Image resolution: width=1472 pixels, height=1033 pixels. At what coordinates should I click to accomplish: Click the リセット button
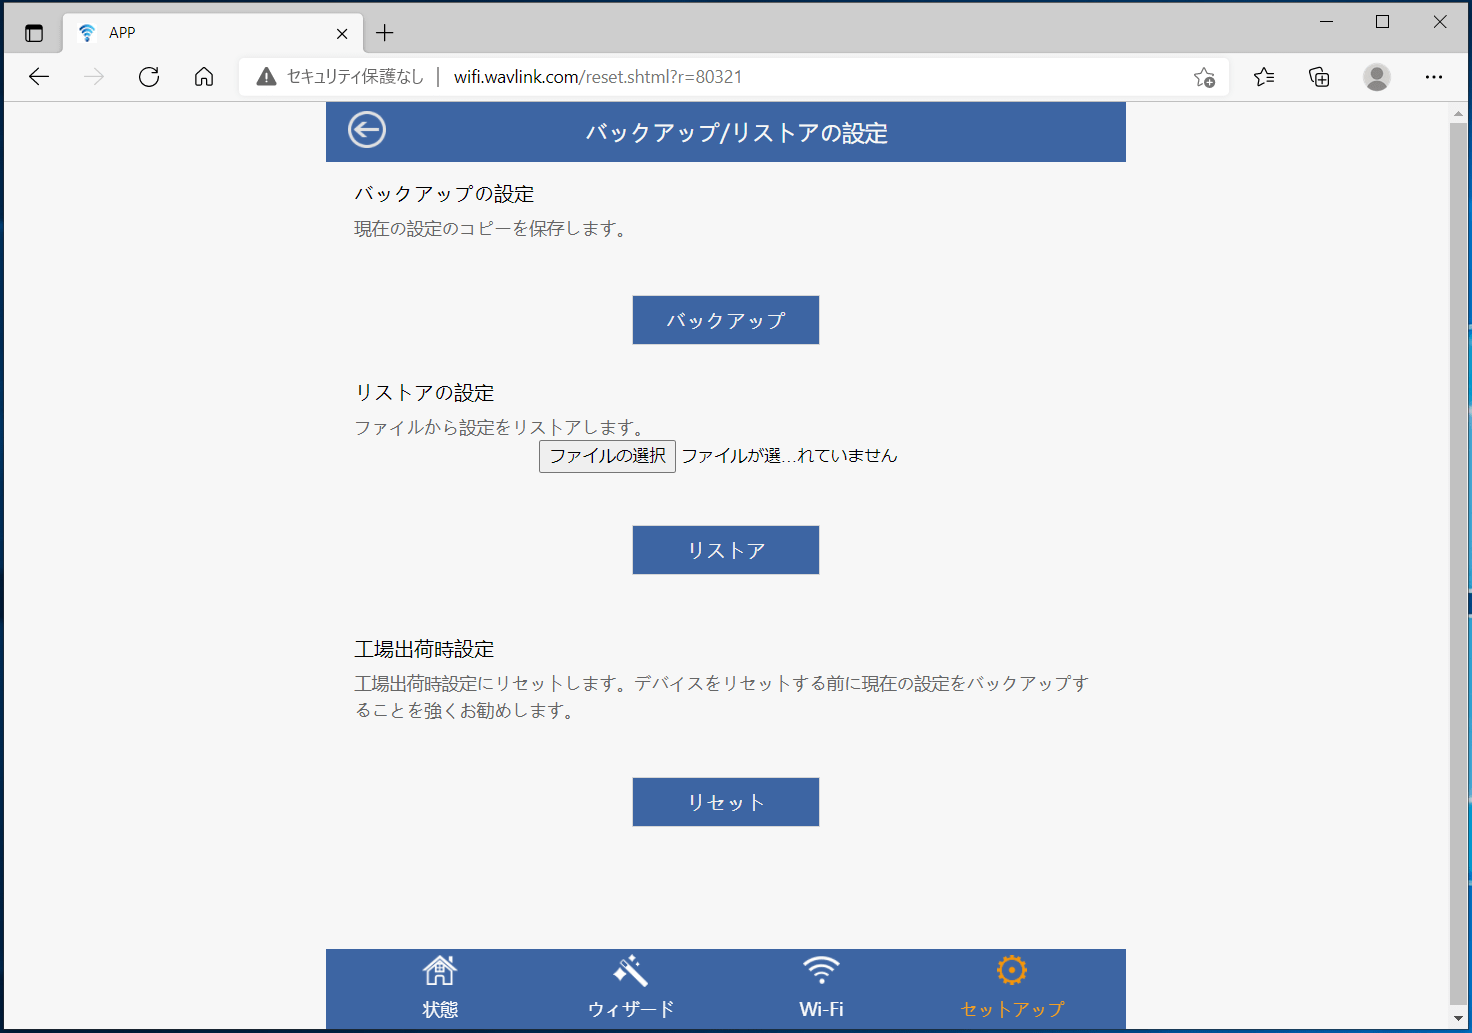click(726, 802)
